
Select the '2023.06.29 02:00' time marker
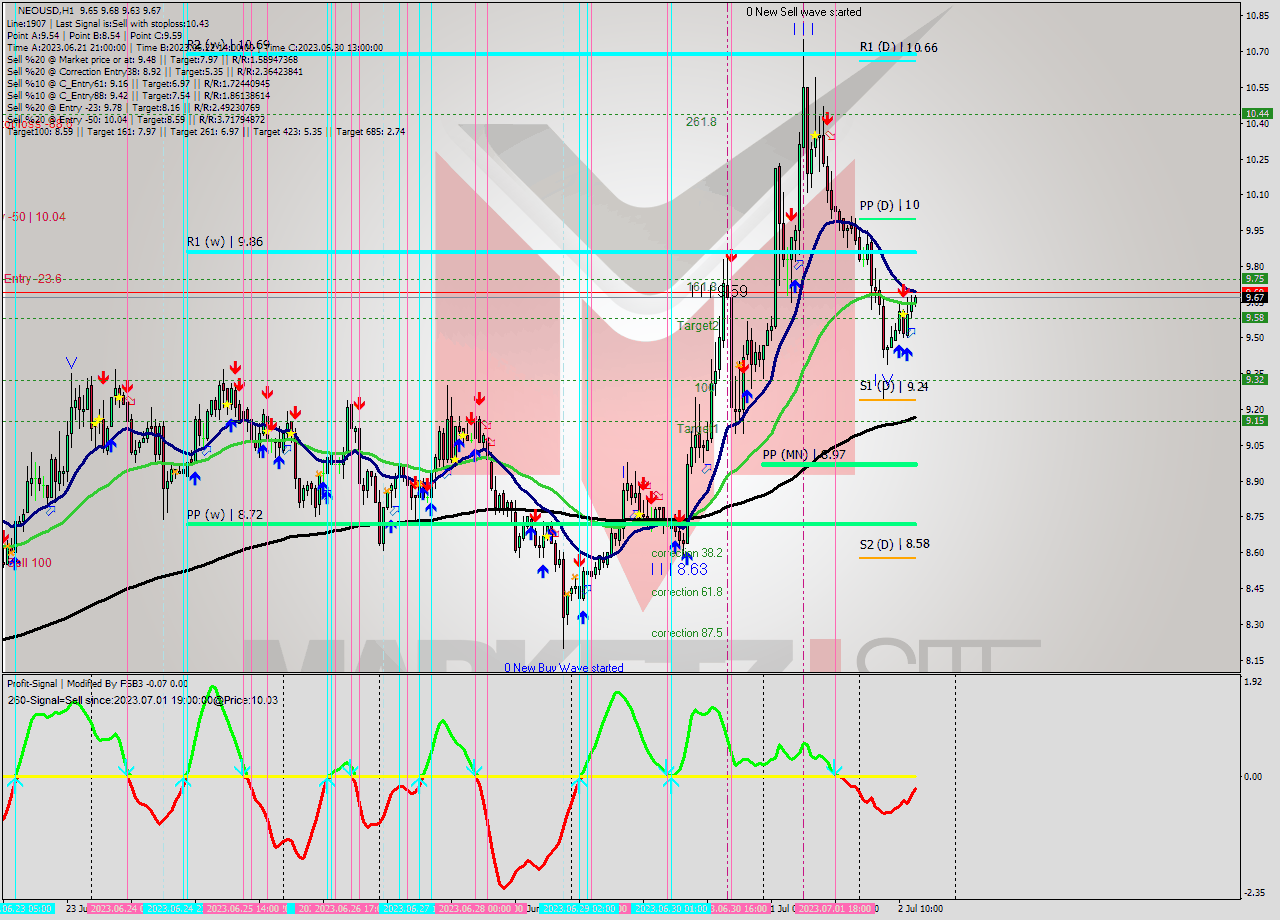(581, 908)
